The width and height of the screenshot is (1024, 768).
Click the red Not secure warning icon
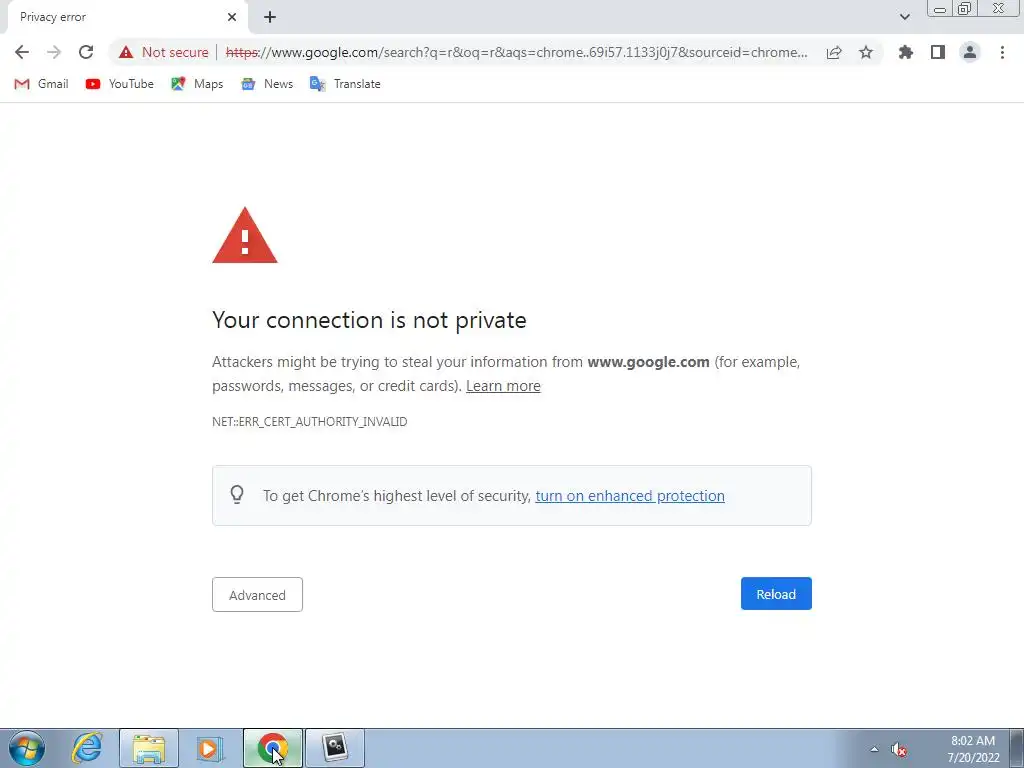(126, 52)
